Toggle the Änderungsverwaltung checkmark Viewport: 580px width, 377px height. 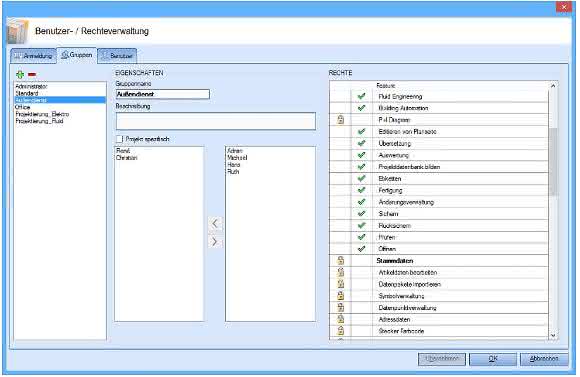pyautogui.click(x=361, y=202)
